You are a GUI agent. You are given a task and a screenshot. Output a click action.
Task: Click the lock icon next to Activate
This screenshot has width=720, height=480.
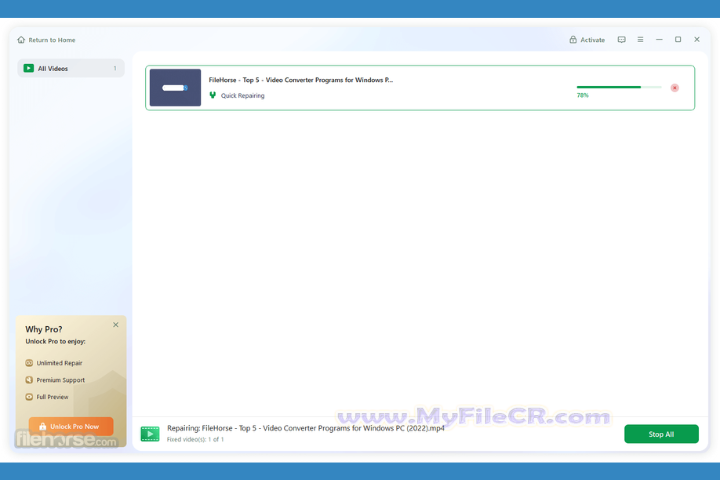pyautogui.click(x=573, y=40)
